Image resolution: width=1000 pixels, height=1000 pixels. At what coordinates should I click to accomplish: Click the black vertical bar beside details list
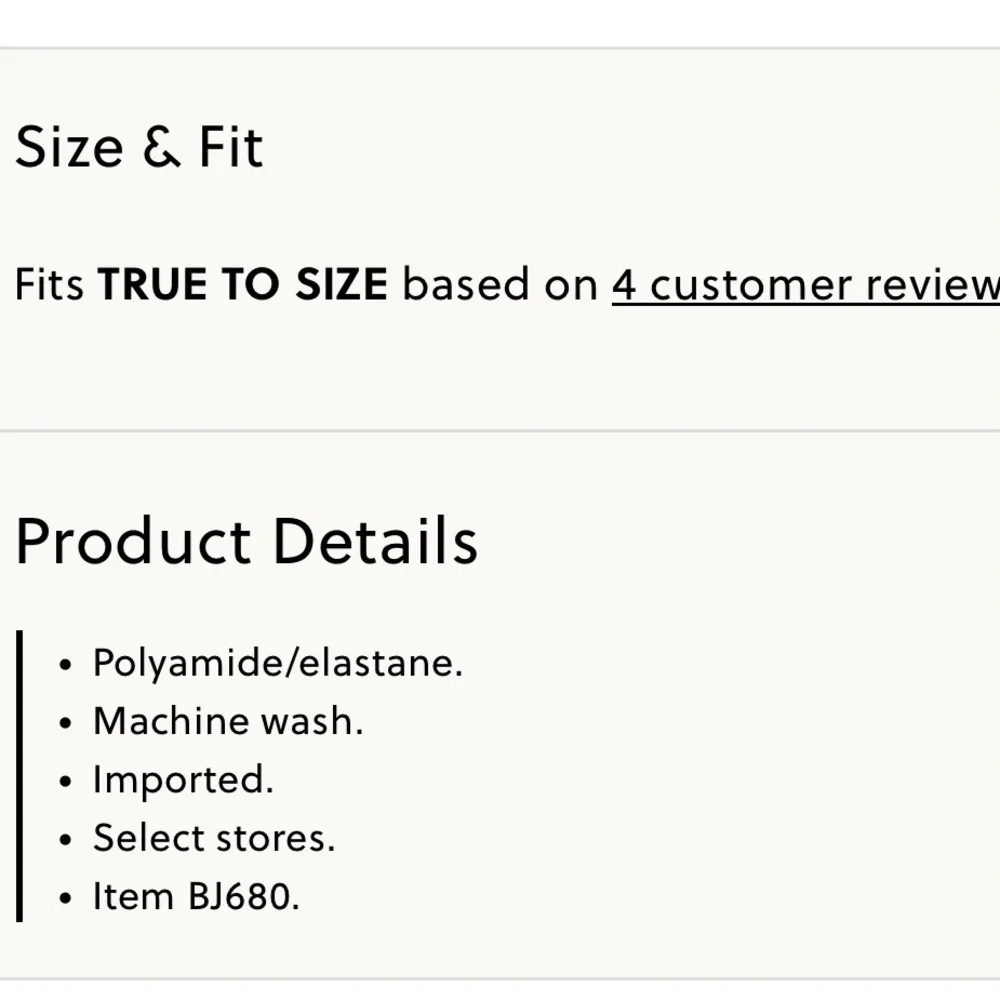click(x=19, y=776)
